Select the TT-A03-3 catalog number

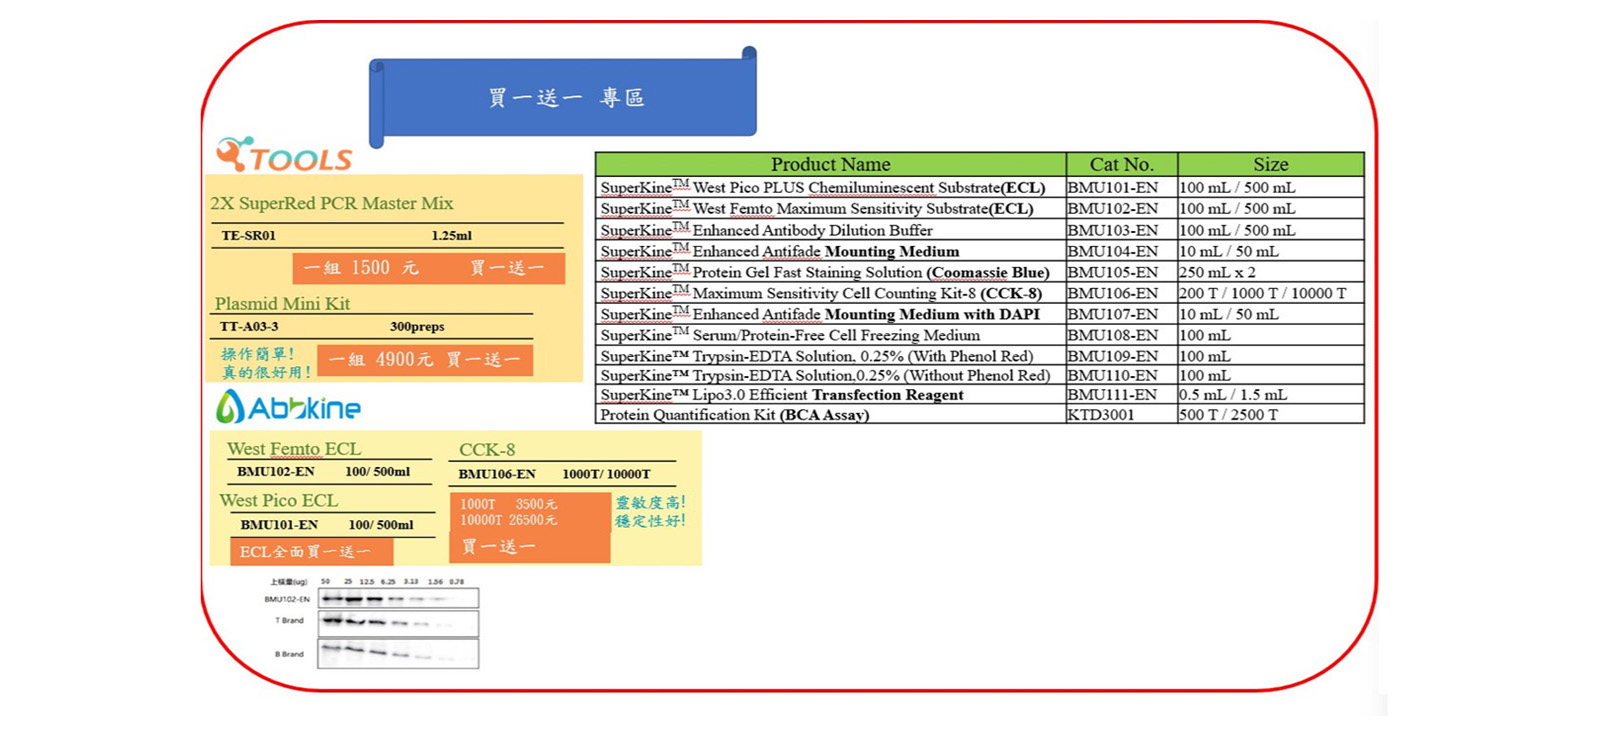(x=249, y=327)
